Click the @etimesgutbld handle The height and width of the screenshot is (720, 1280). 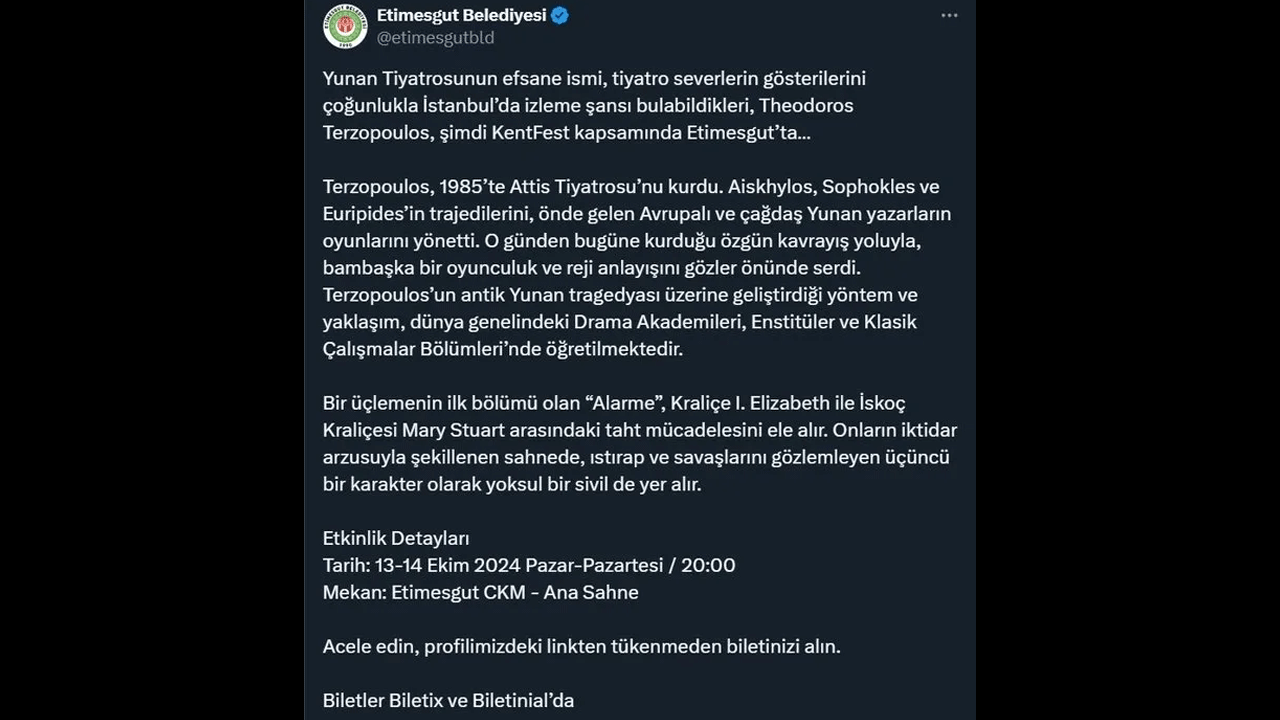click(x=435, y=38)
